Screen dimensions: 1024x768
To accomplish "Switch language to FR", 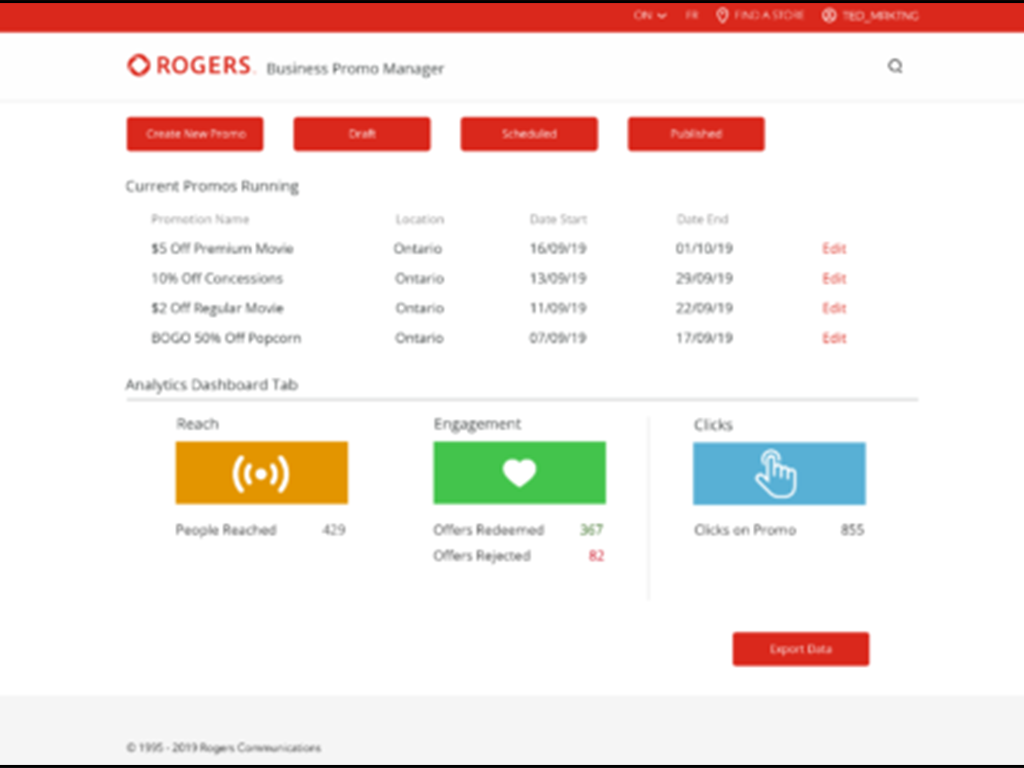I will [x=692, y=15].
